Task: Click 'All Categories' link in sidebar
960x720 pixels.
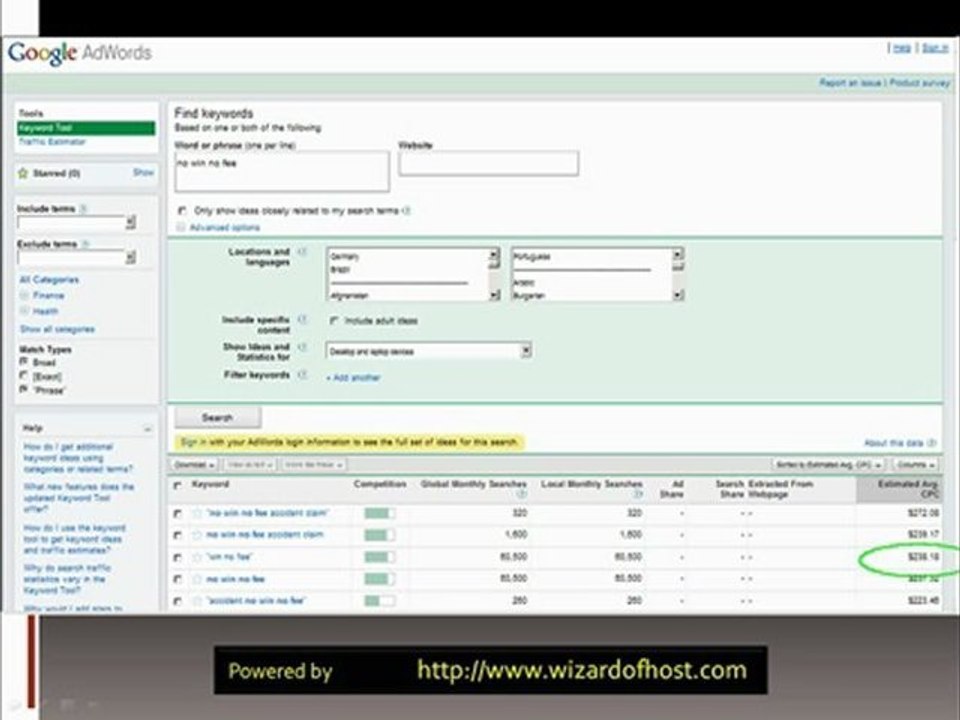Action: click(49, 280)
